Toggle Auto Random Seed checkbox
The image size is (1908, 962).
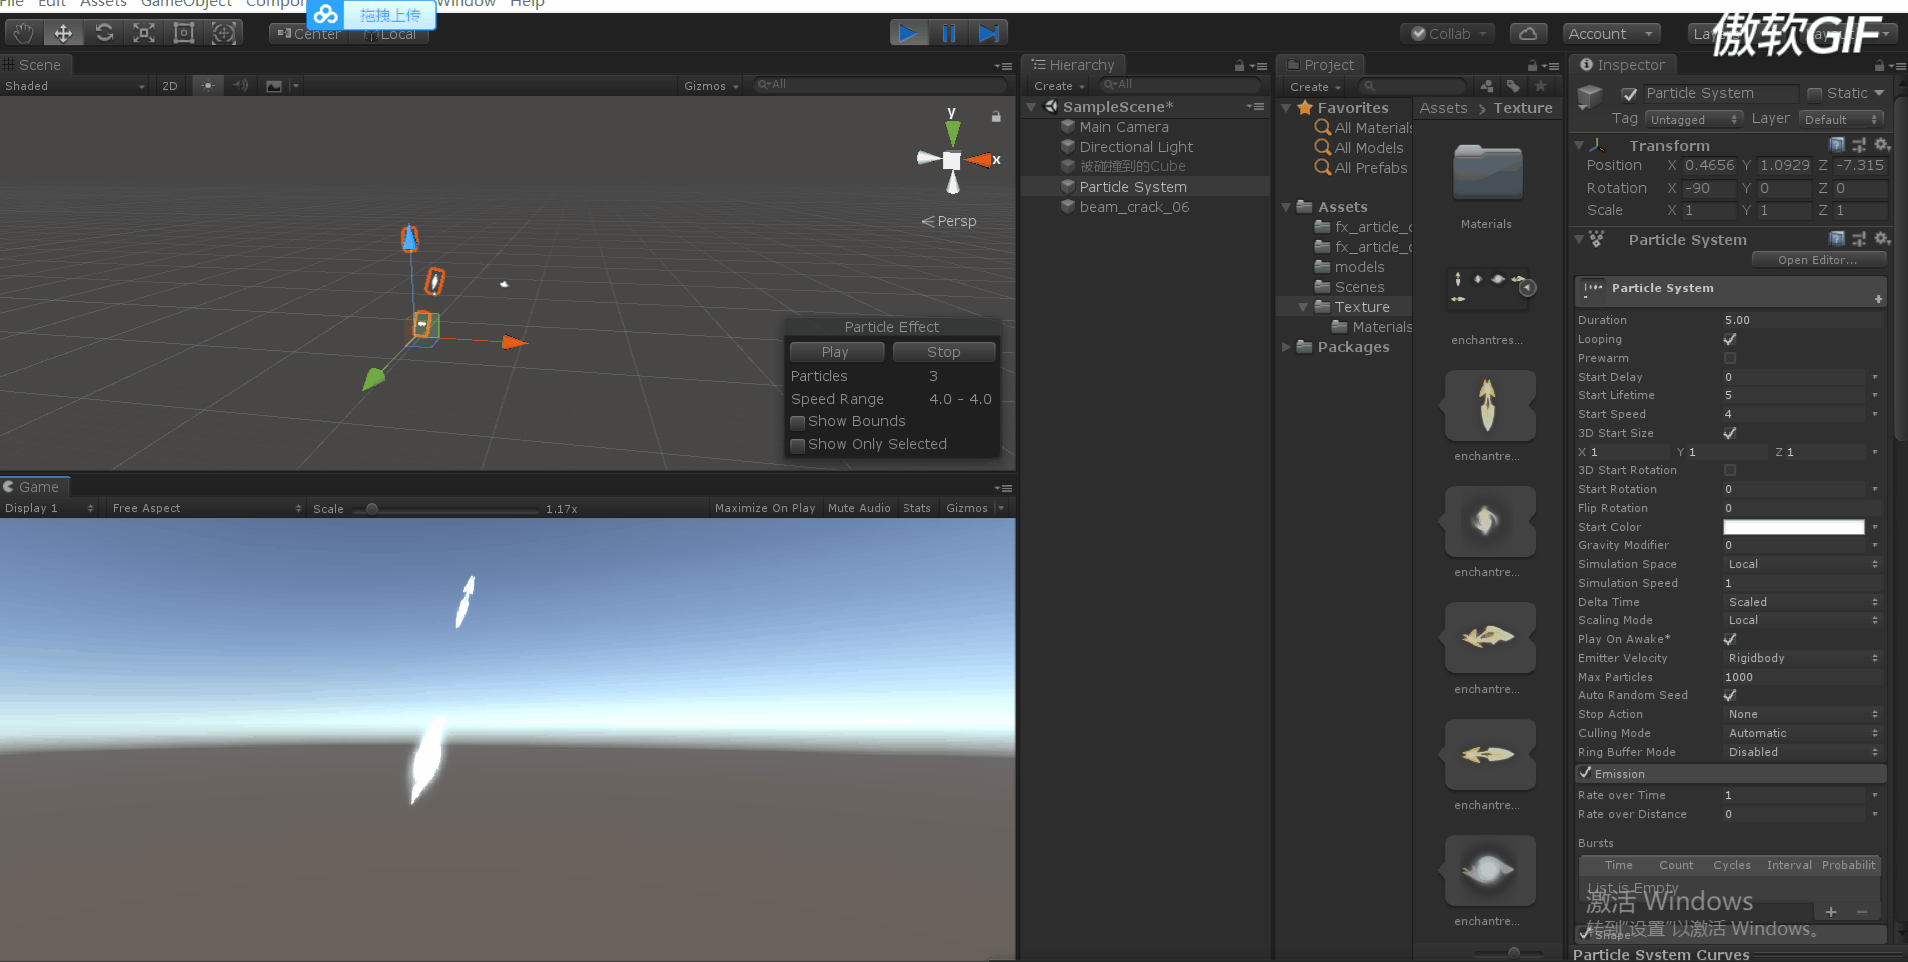(x=1730, y=695)
